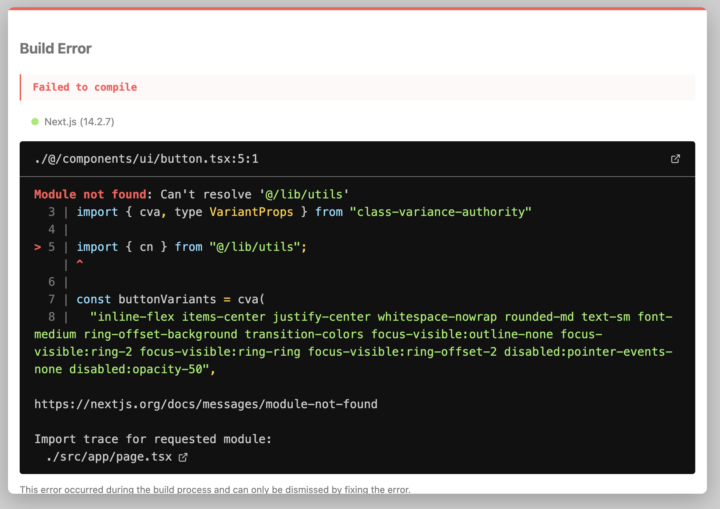The width and height of the screenshot is (720, 509).
Task: Click the button.tsx:5:1 file path header
Action: point(146,159)
